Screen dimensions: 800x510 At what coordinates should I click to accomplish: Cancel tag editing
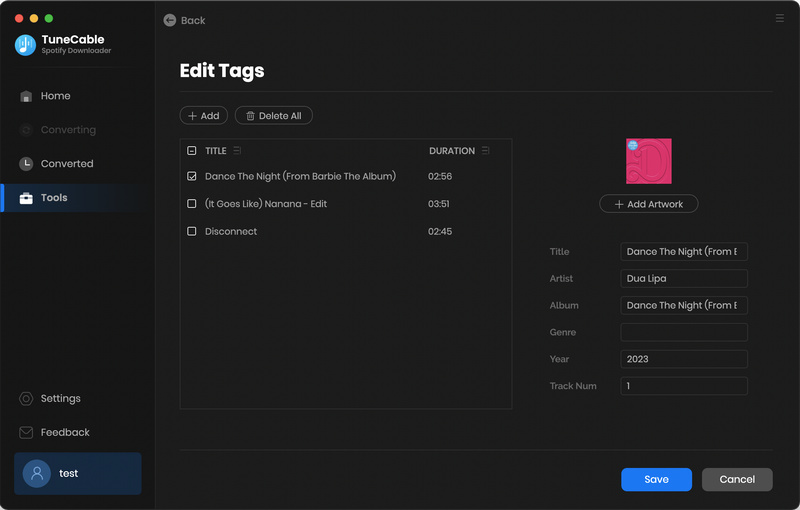(x=737, y=479)
